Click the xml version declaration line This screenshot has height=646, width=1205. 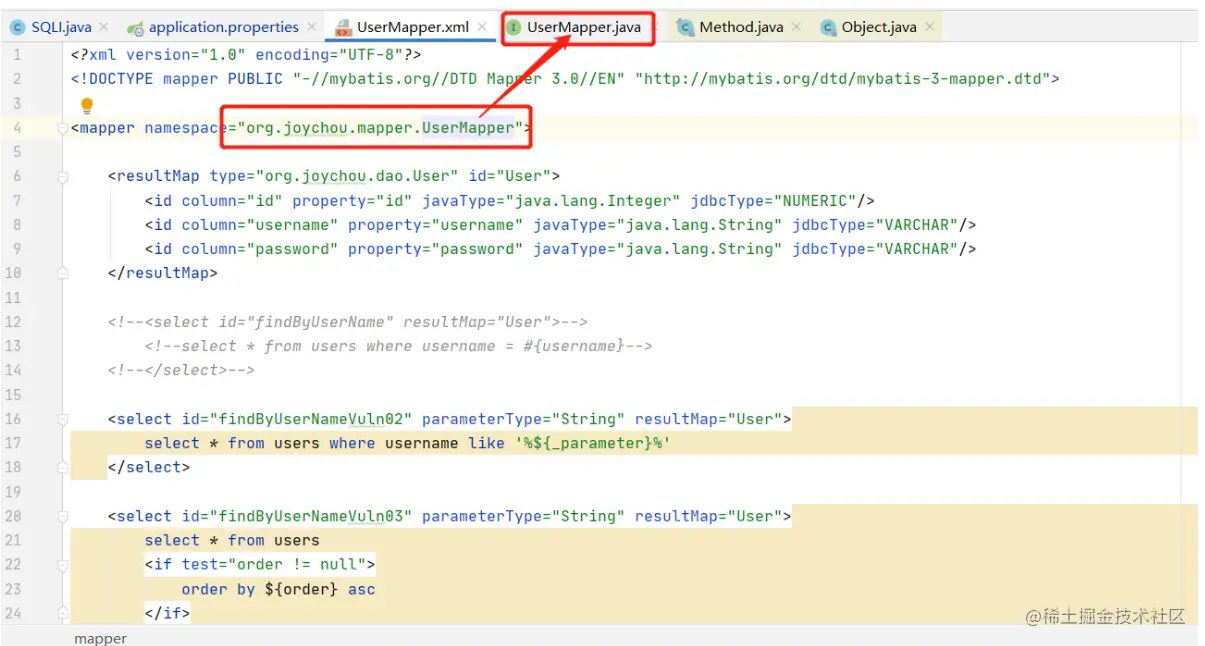tap(246, 54)
